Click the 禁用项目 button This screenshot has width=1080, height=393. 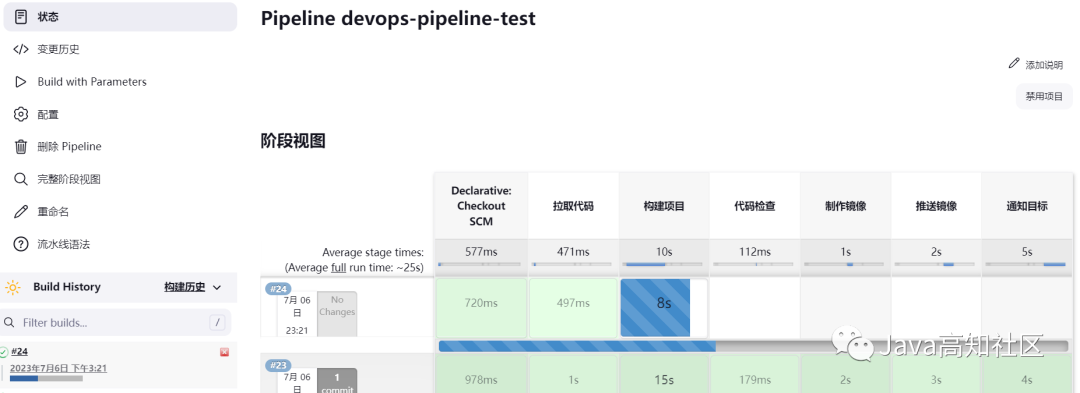[1044, 96]
